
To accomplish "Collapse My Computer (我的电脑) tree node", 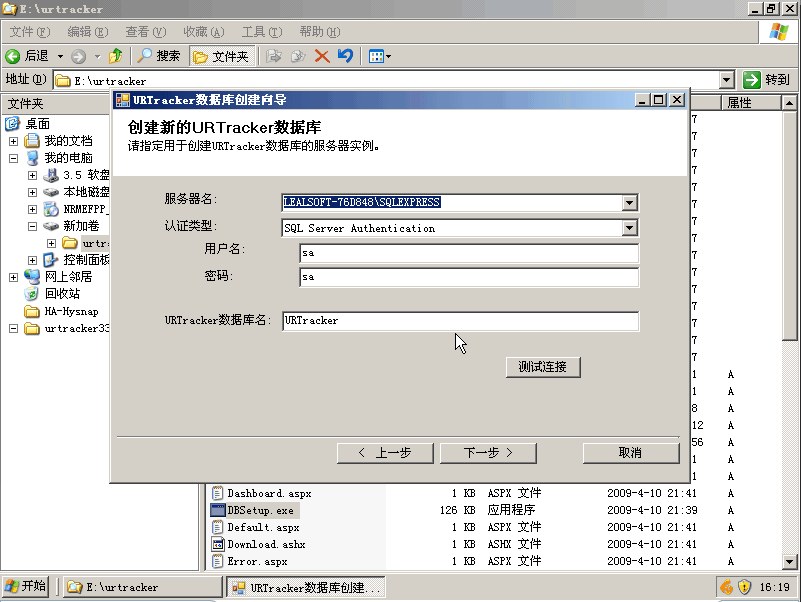I will [x=14, y=158].
